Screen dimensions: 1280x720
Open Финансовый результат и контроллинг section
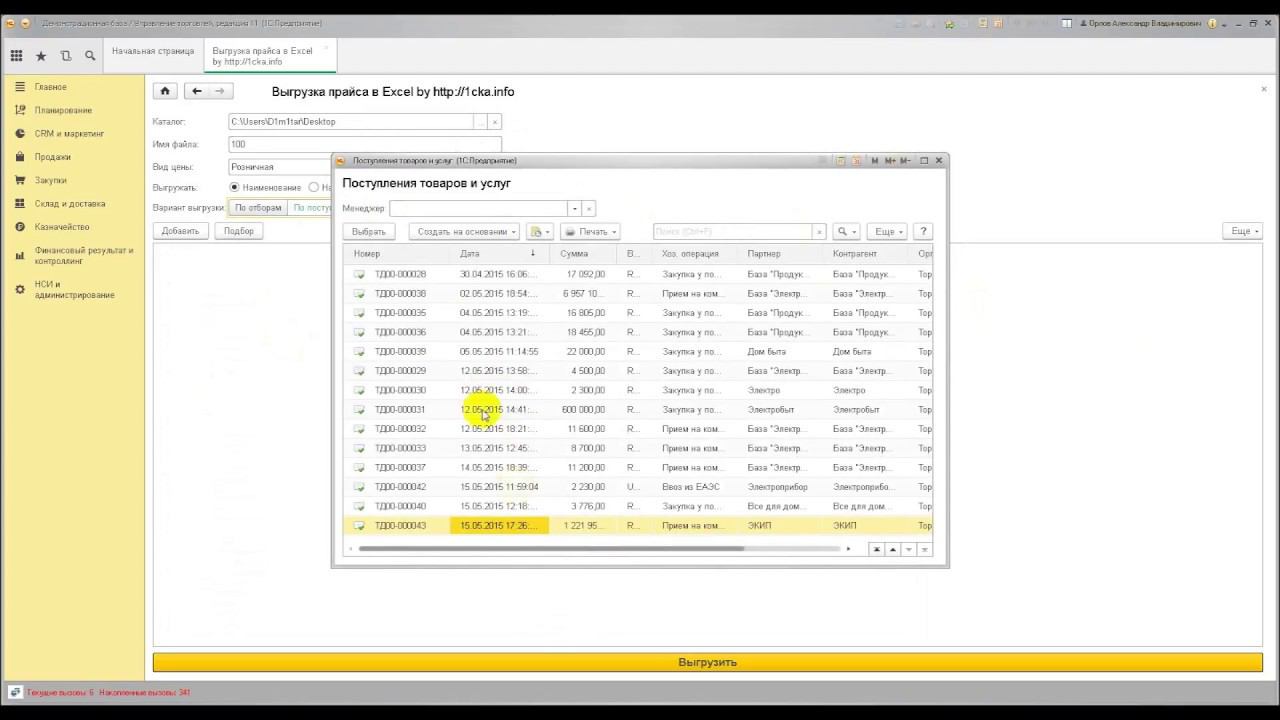click(84, 255)
